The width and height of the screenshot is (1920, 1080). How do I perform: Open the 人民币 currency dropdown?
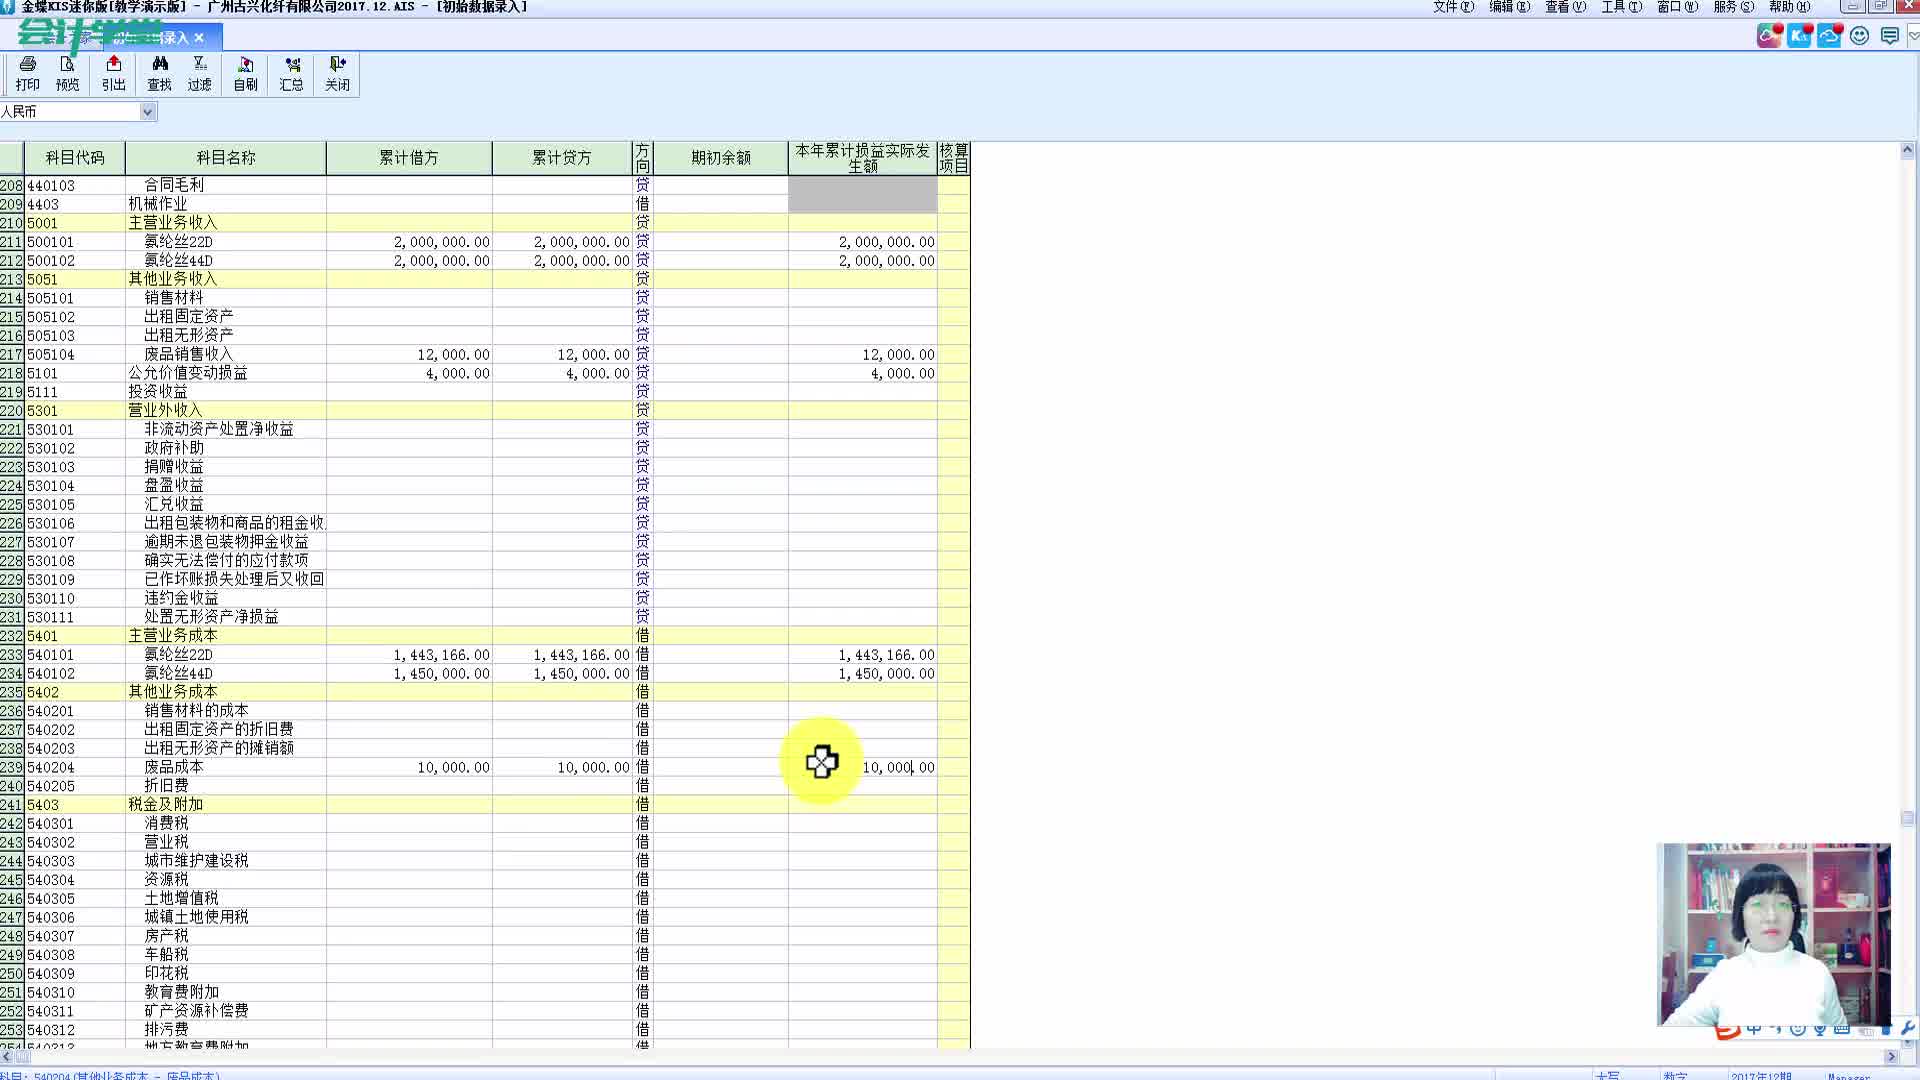(x=148, y=112)
